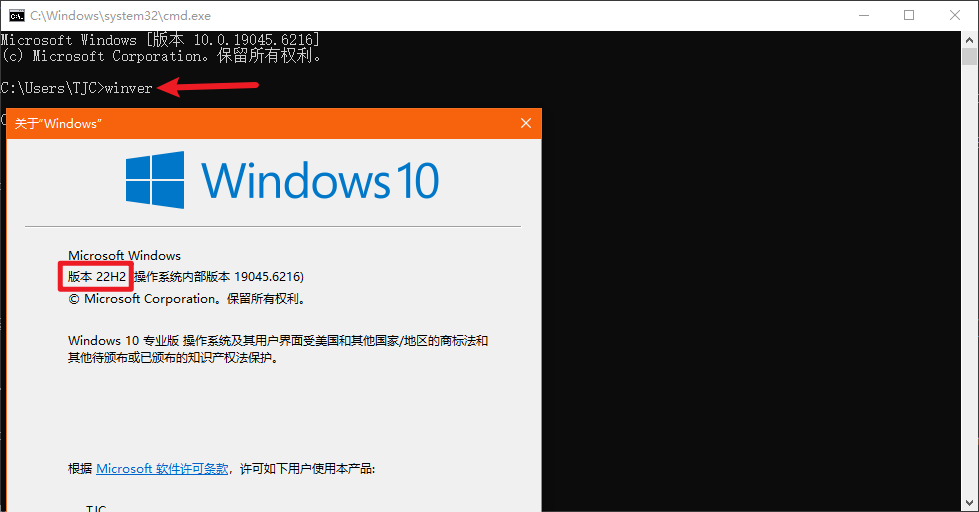Click the Windows 10 专业版 license paragraph
This screenshot has height=512, width=979.
[x=278, y=348]
